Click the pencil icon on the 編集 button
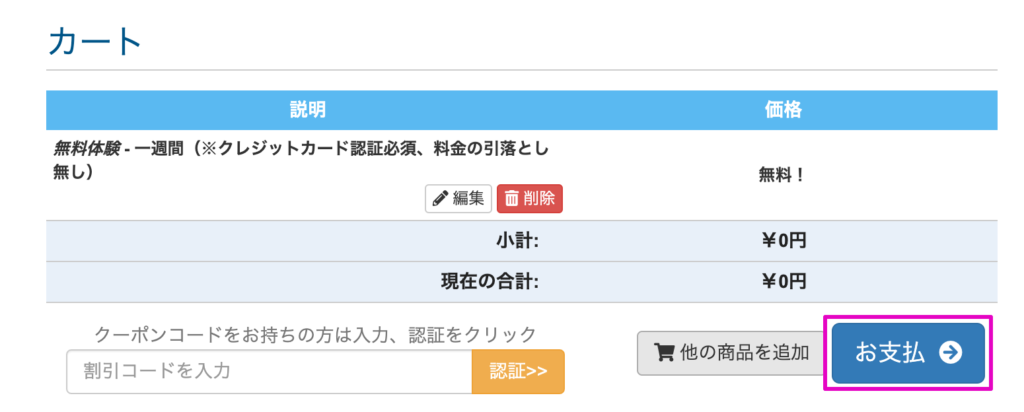1024x412 pixels. pos(439,199)
